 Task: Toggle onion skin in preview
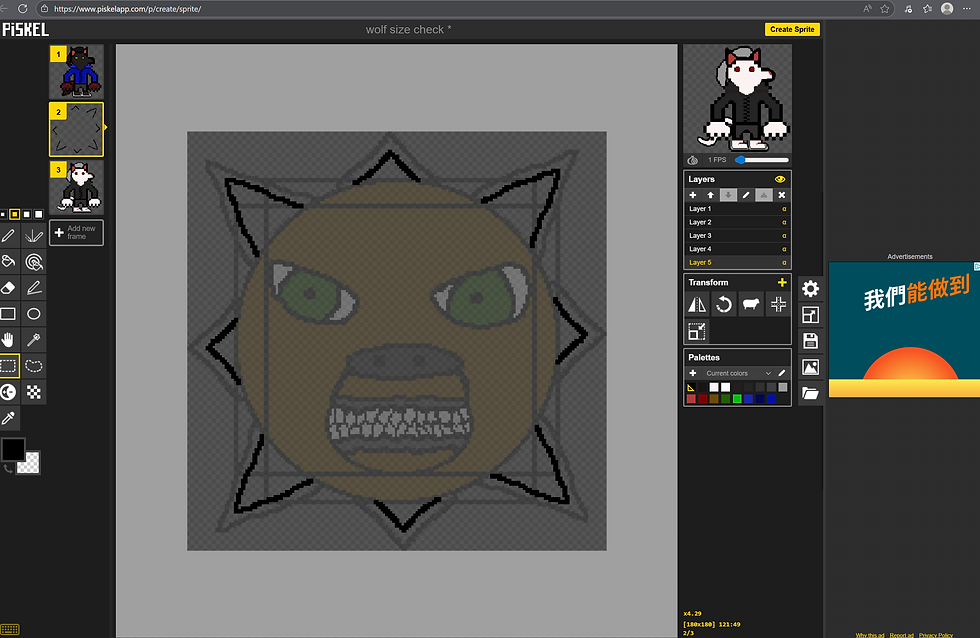click(692, 160)
